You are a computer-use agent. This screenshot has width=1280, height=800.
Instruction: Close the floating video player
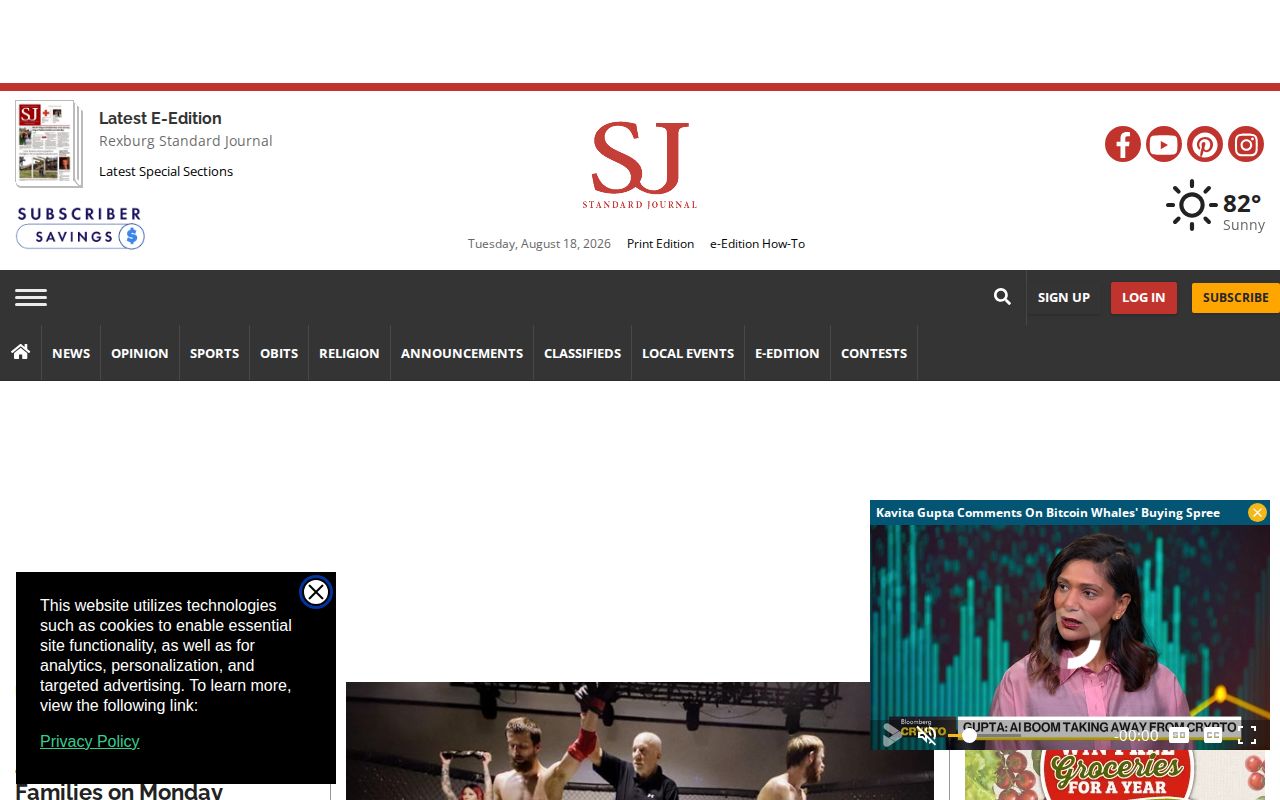tap(1257, 512)
